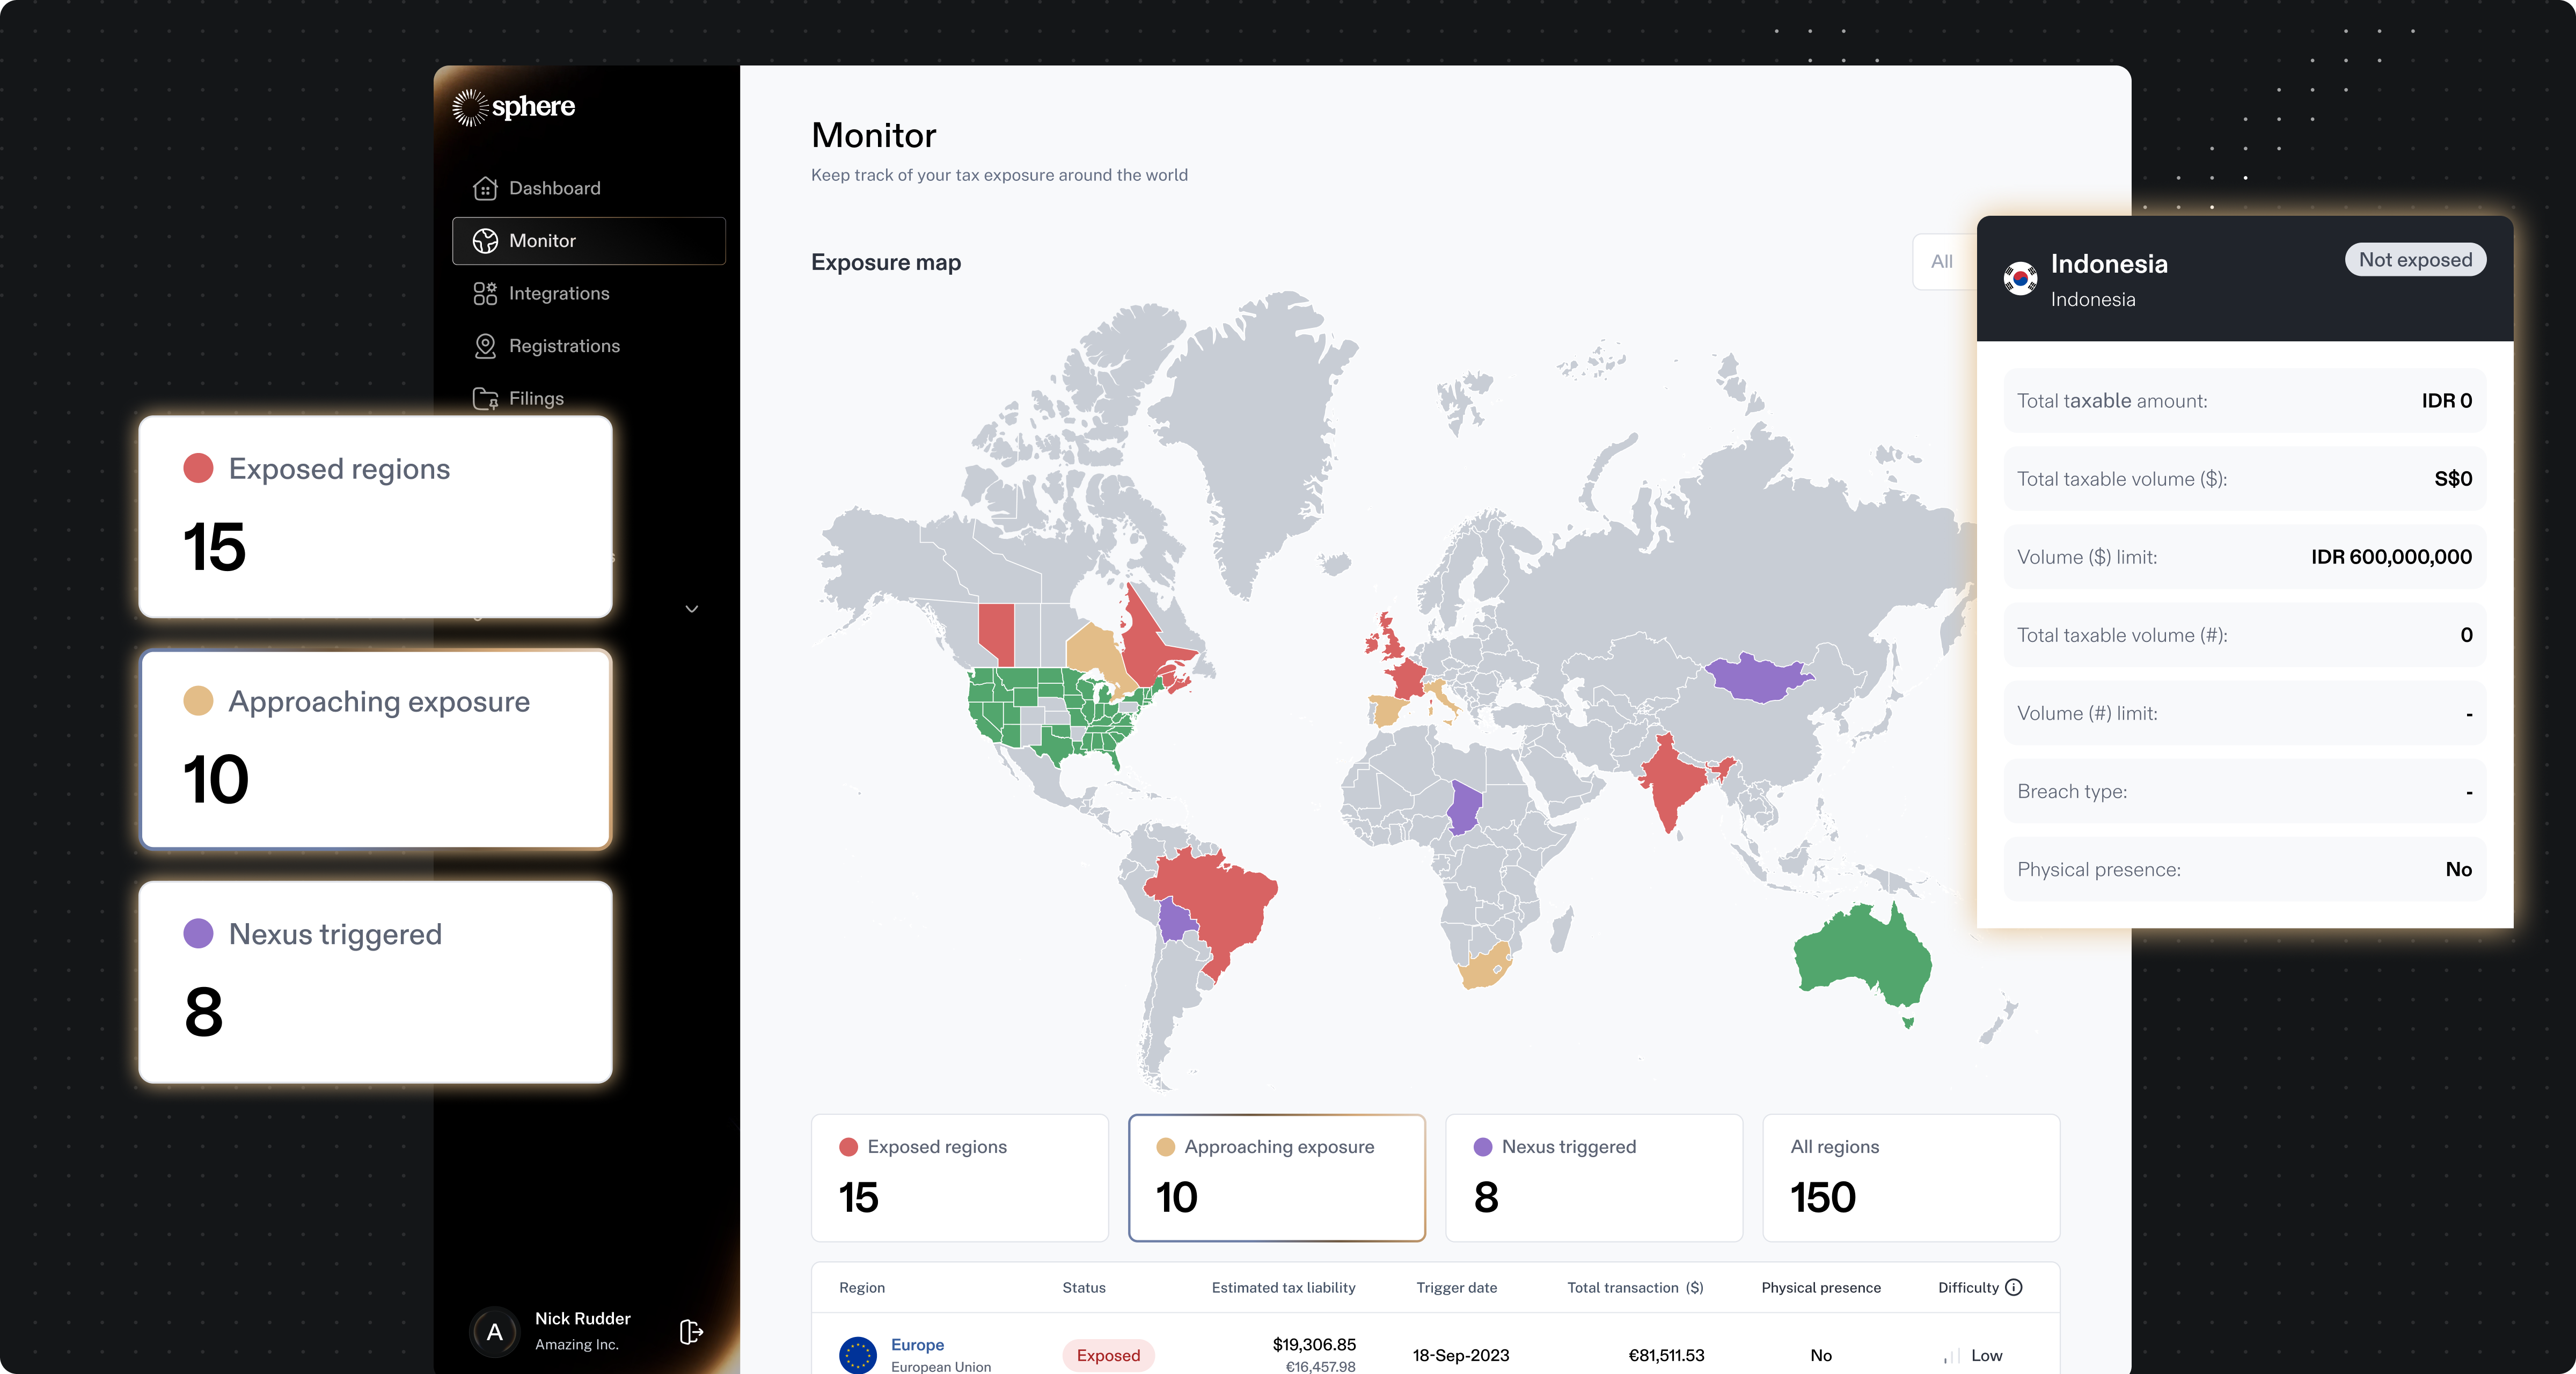Click the Indonesia flag icon in panel
This screenshot has height=1374, width=2576.
point(2020,279)
